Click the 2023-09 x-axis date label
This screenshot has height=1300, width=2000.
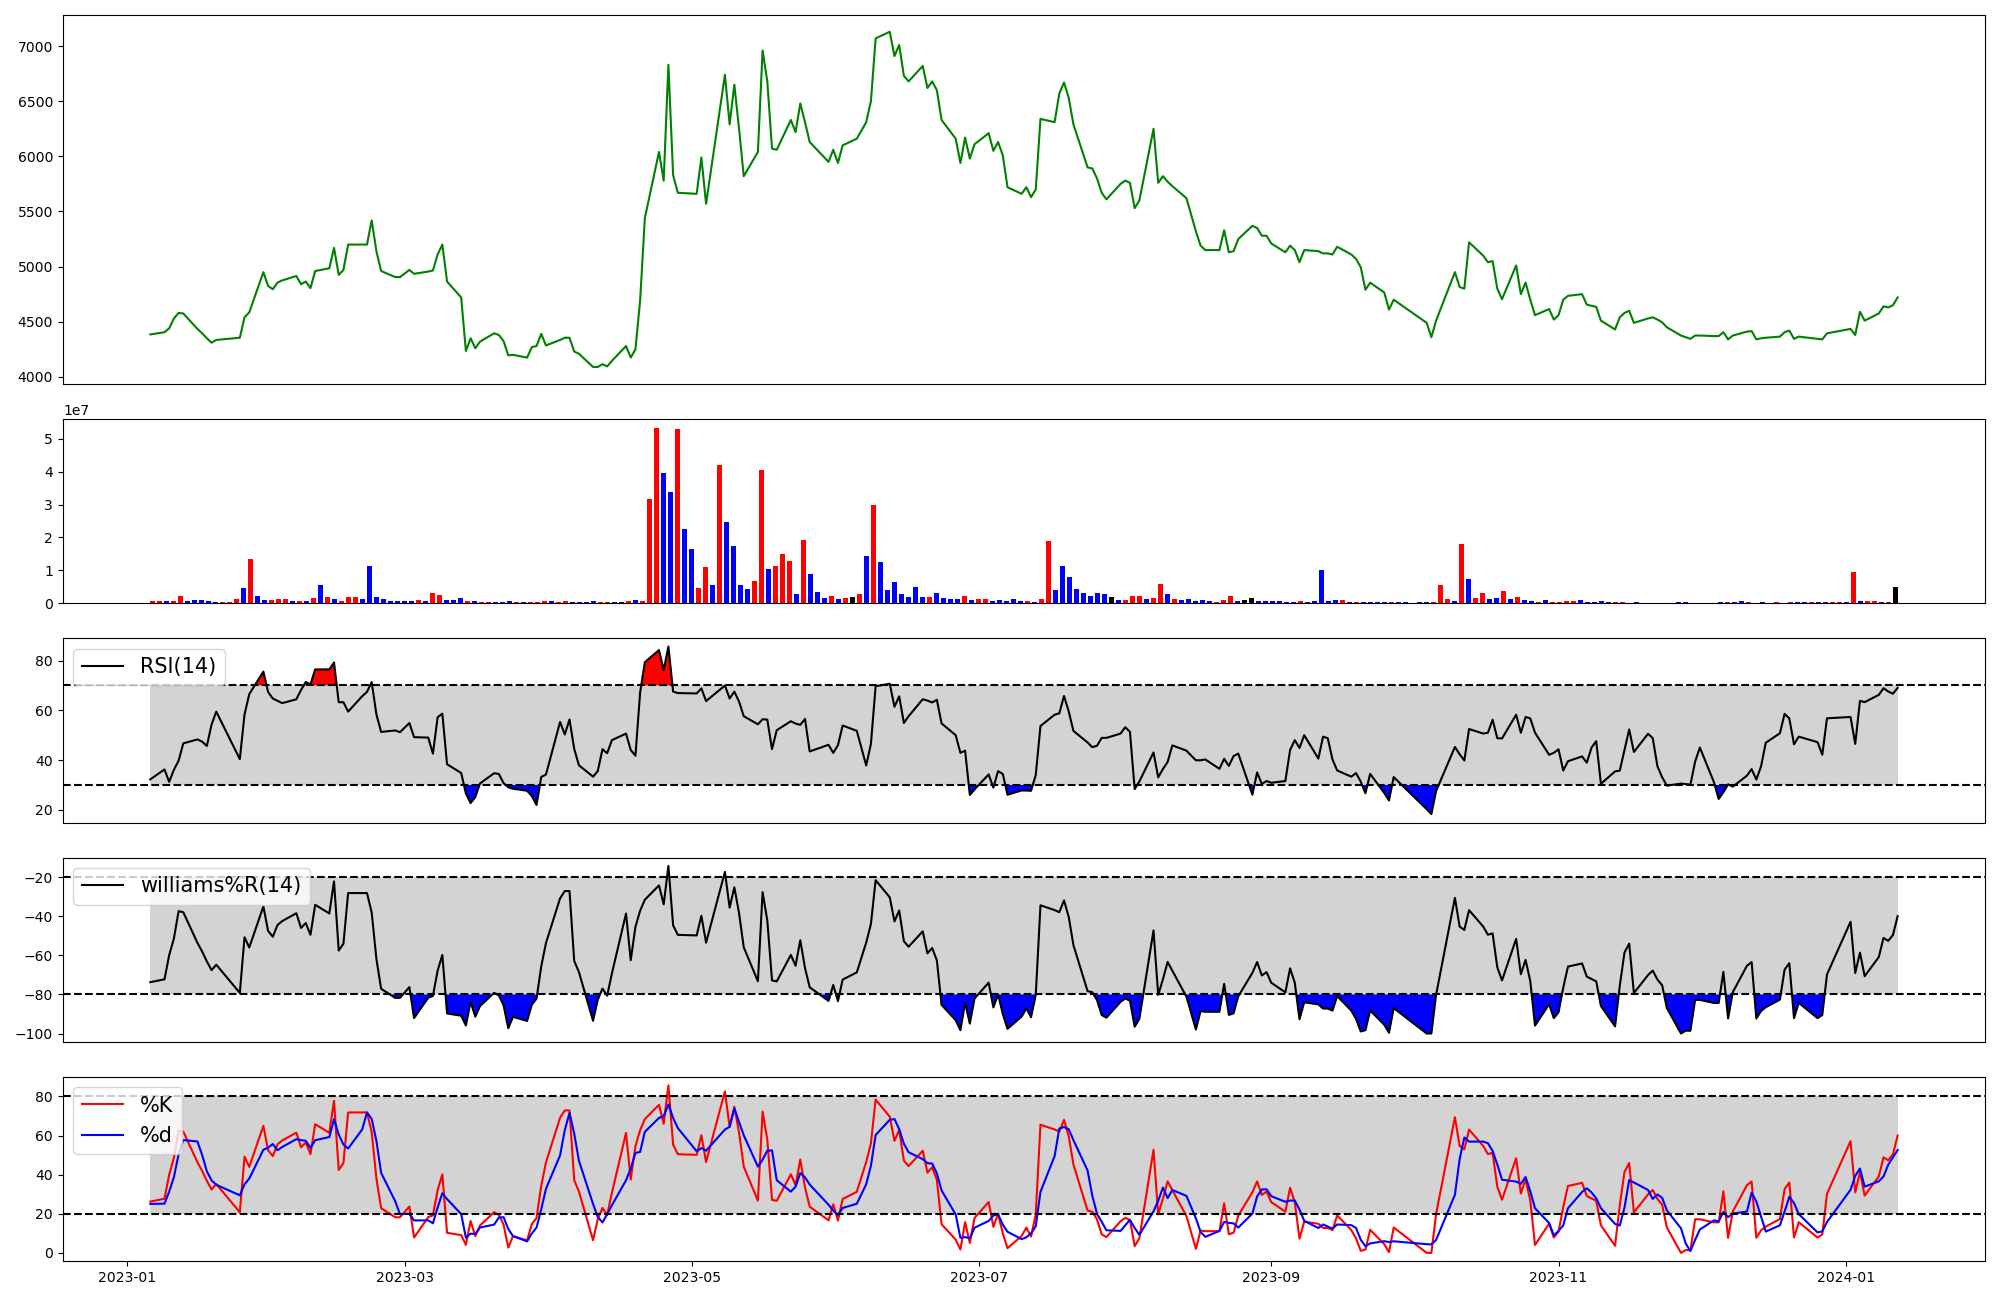(x=1271, y=1277)
